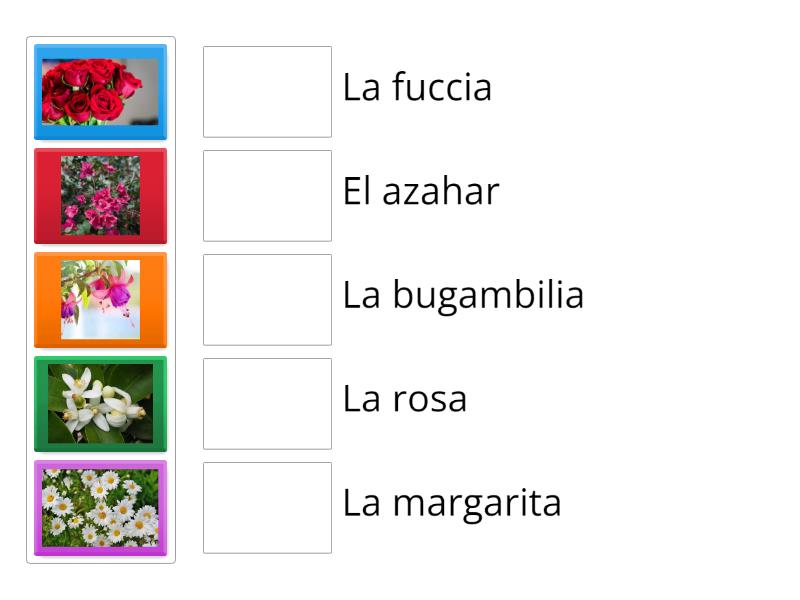The width and height of the screenshot is (800, 600).
Task: Select the answer box next to La bugambilia
Action: pyautogui.click(x=266, y=300)
